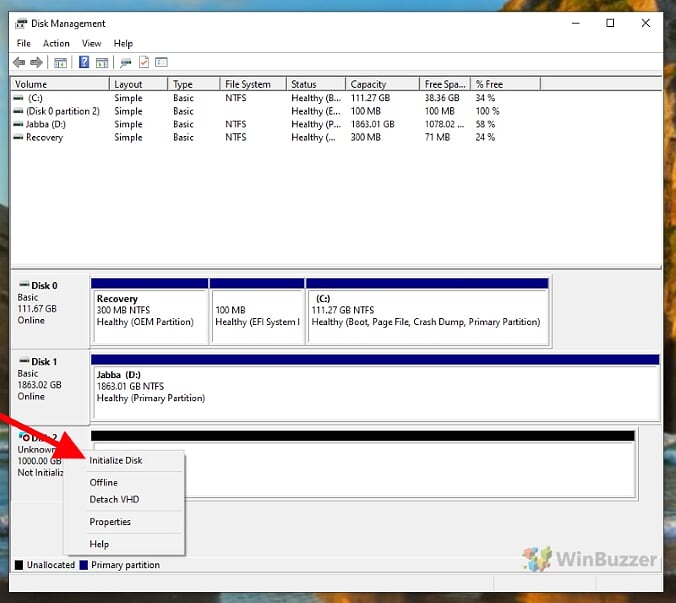The width and height of the screenshot is (676, 603).
Task: Minimize the Disk Management window
Action: (x=576, y=23)
